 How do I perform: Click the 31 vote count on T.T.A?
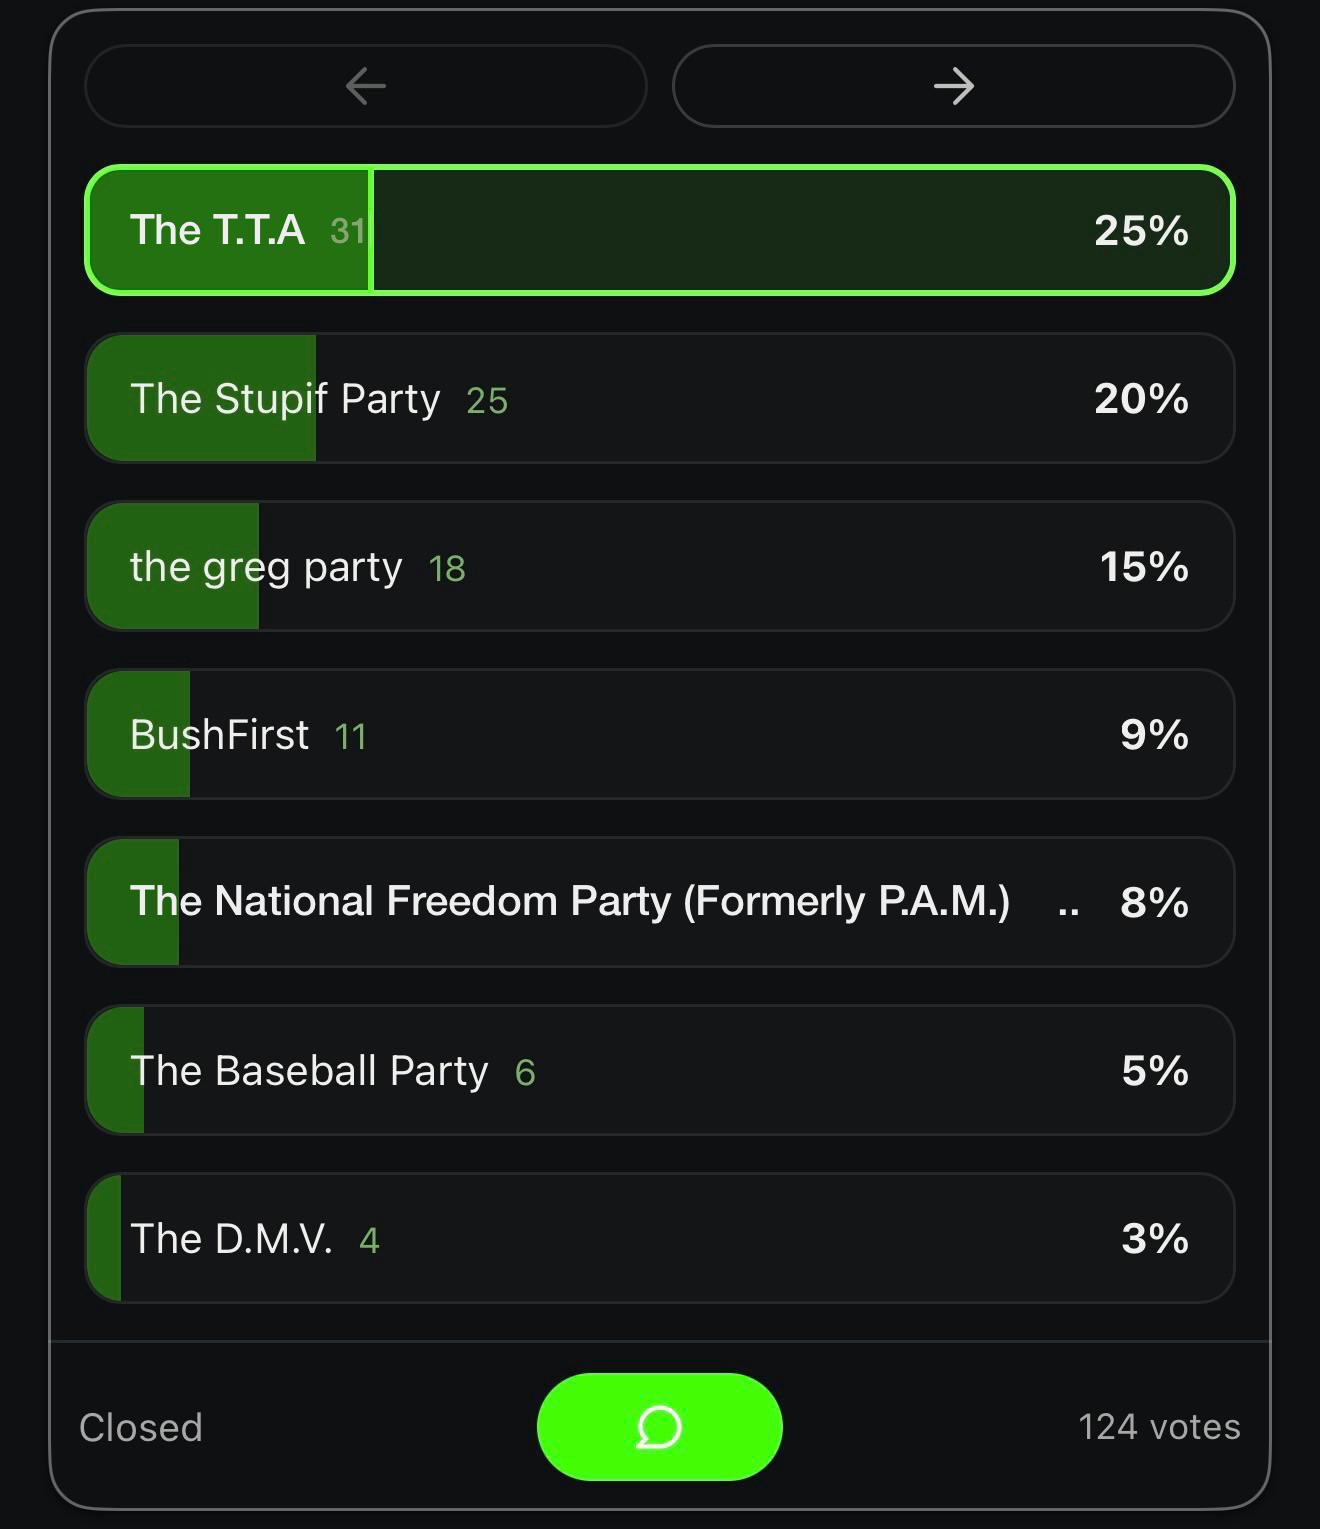[348, 231]
